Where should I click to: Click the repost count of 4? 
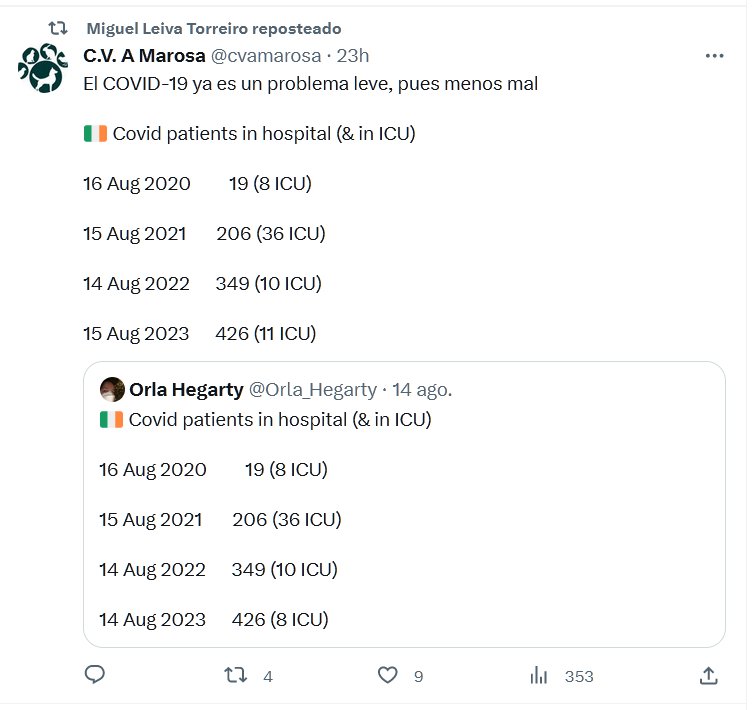268,677
